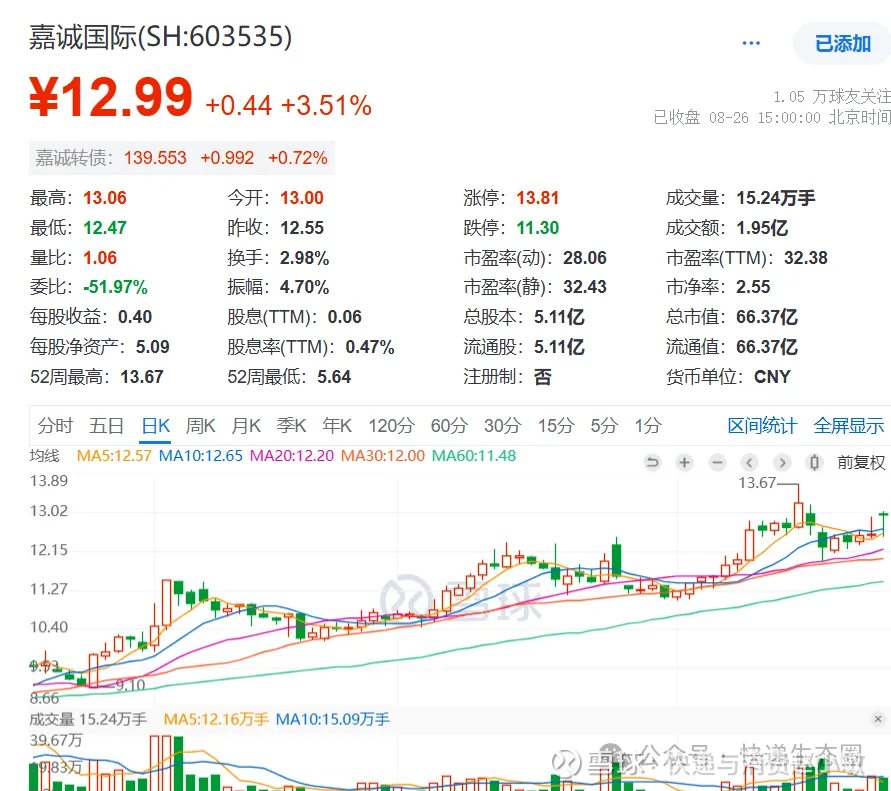
Task: Click the 涨停 value 13.81
Action: pos(538,198)
